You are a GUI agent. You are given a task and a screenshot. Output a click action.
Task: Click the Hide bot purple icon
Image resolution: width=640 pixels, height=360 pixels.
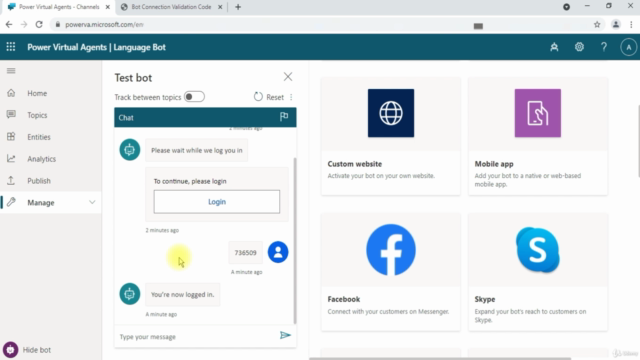click(11, 350)
